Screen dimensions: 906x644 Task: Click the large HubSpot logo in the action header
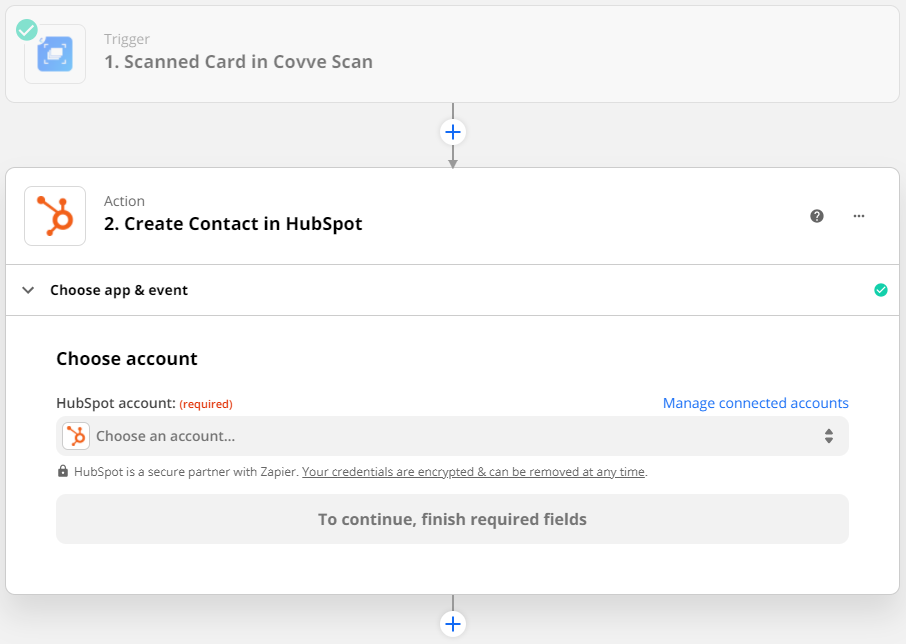55,215
